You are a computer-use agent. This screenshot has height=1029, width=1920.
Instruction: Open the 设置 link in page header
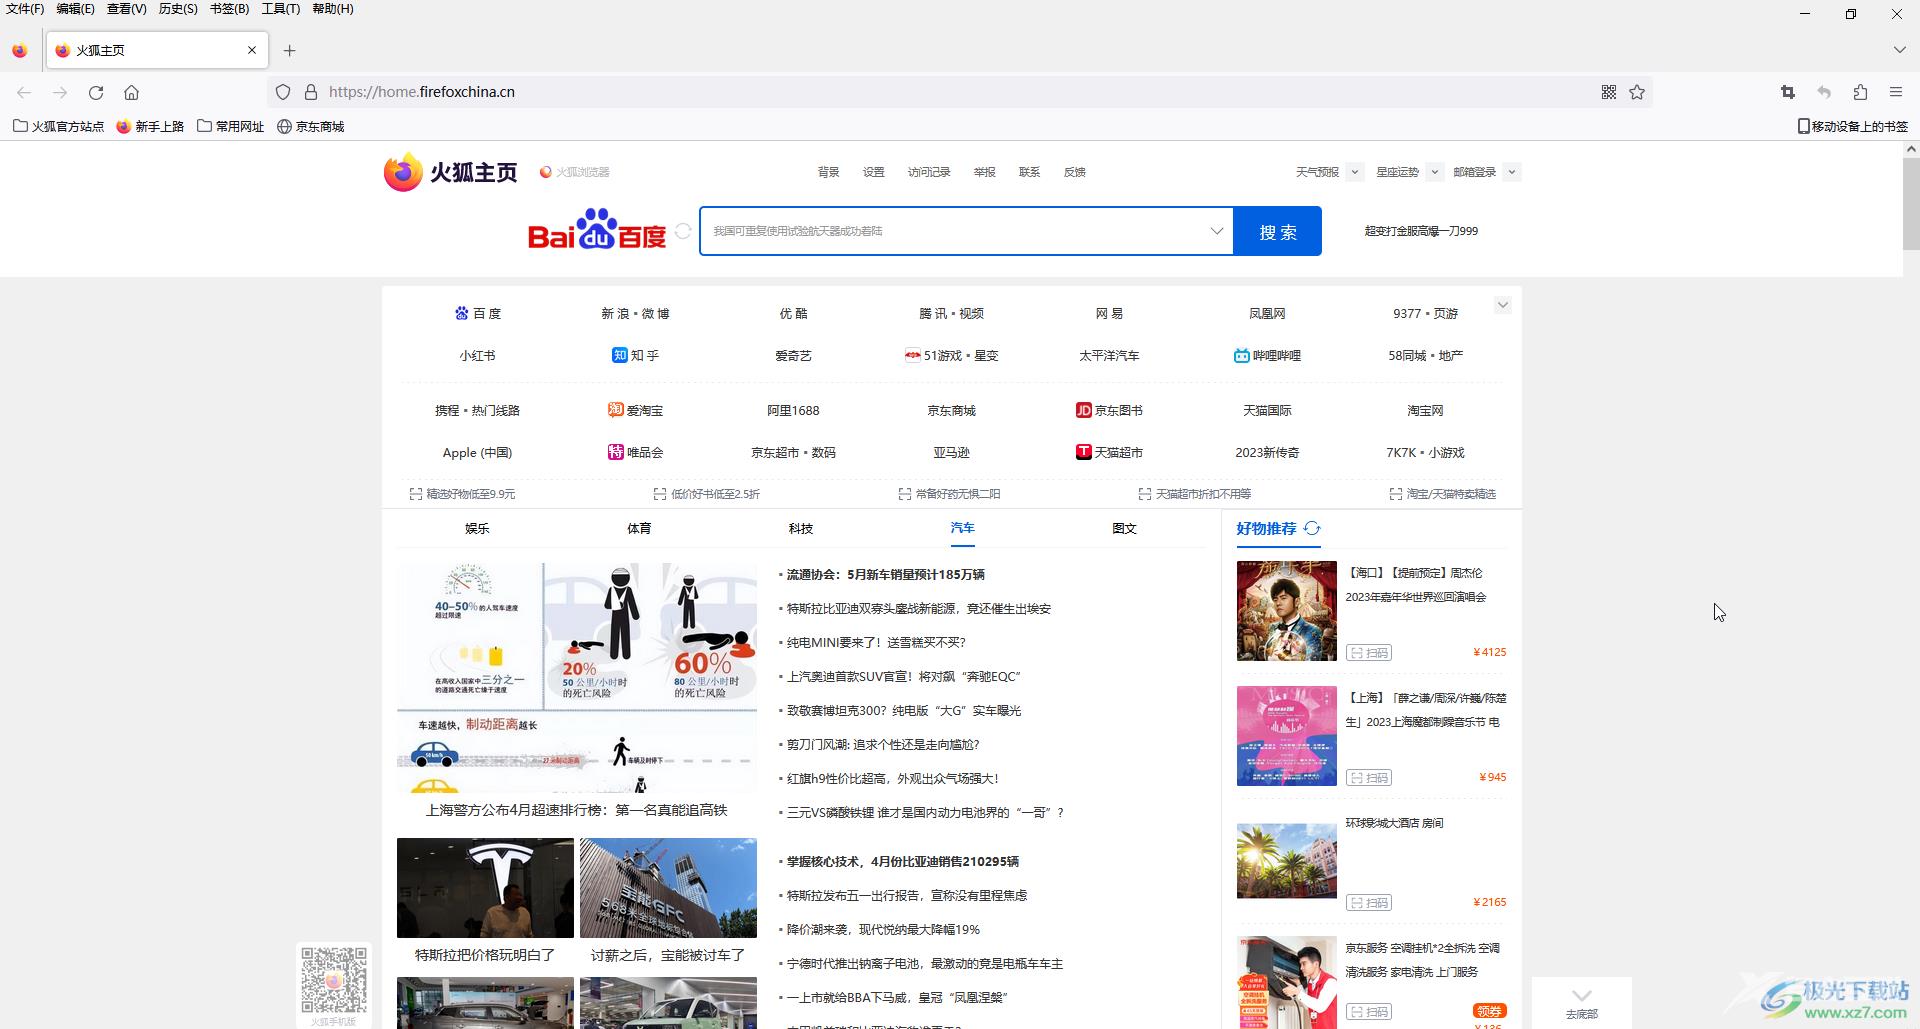pos(874,172)
